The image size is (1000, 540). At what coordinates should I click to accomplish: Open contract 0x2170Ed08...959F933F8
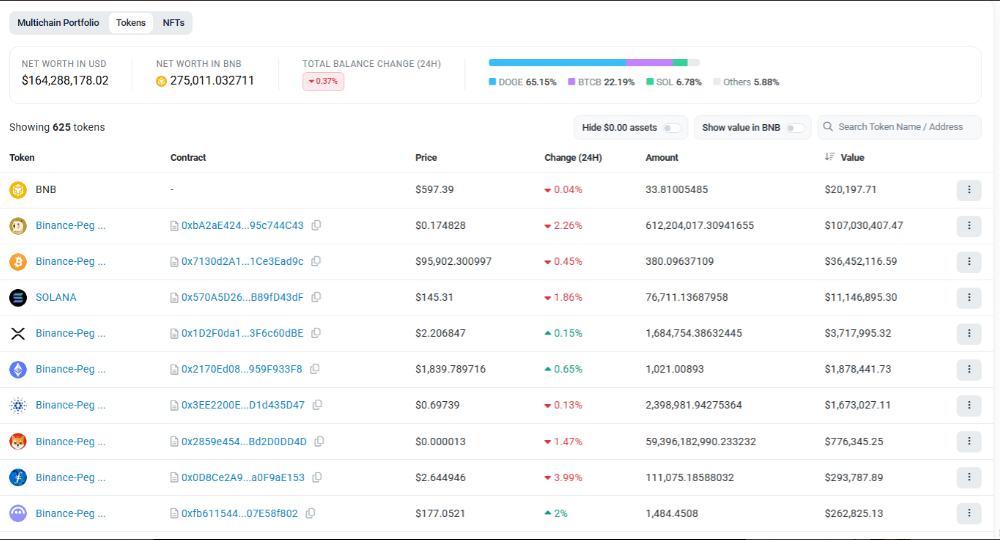242,369
